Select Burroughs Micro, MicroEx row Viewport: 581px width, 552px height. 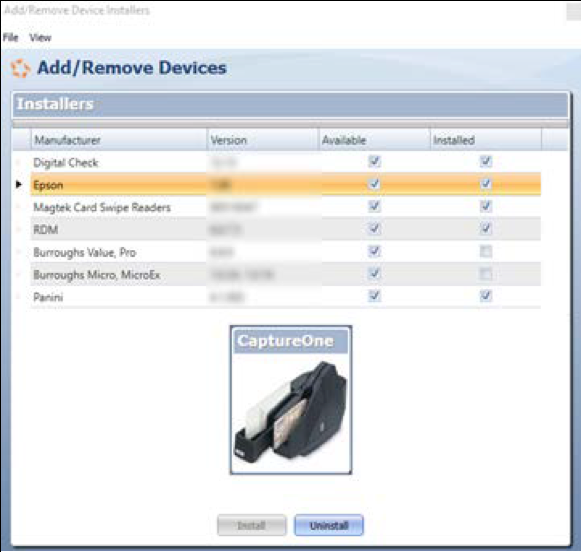coord(286,275)
